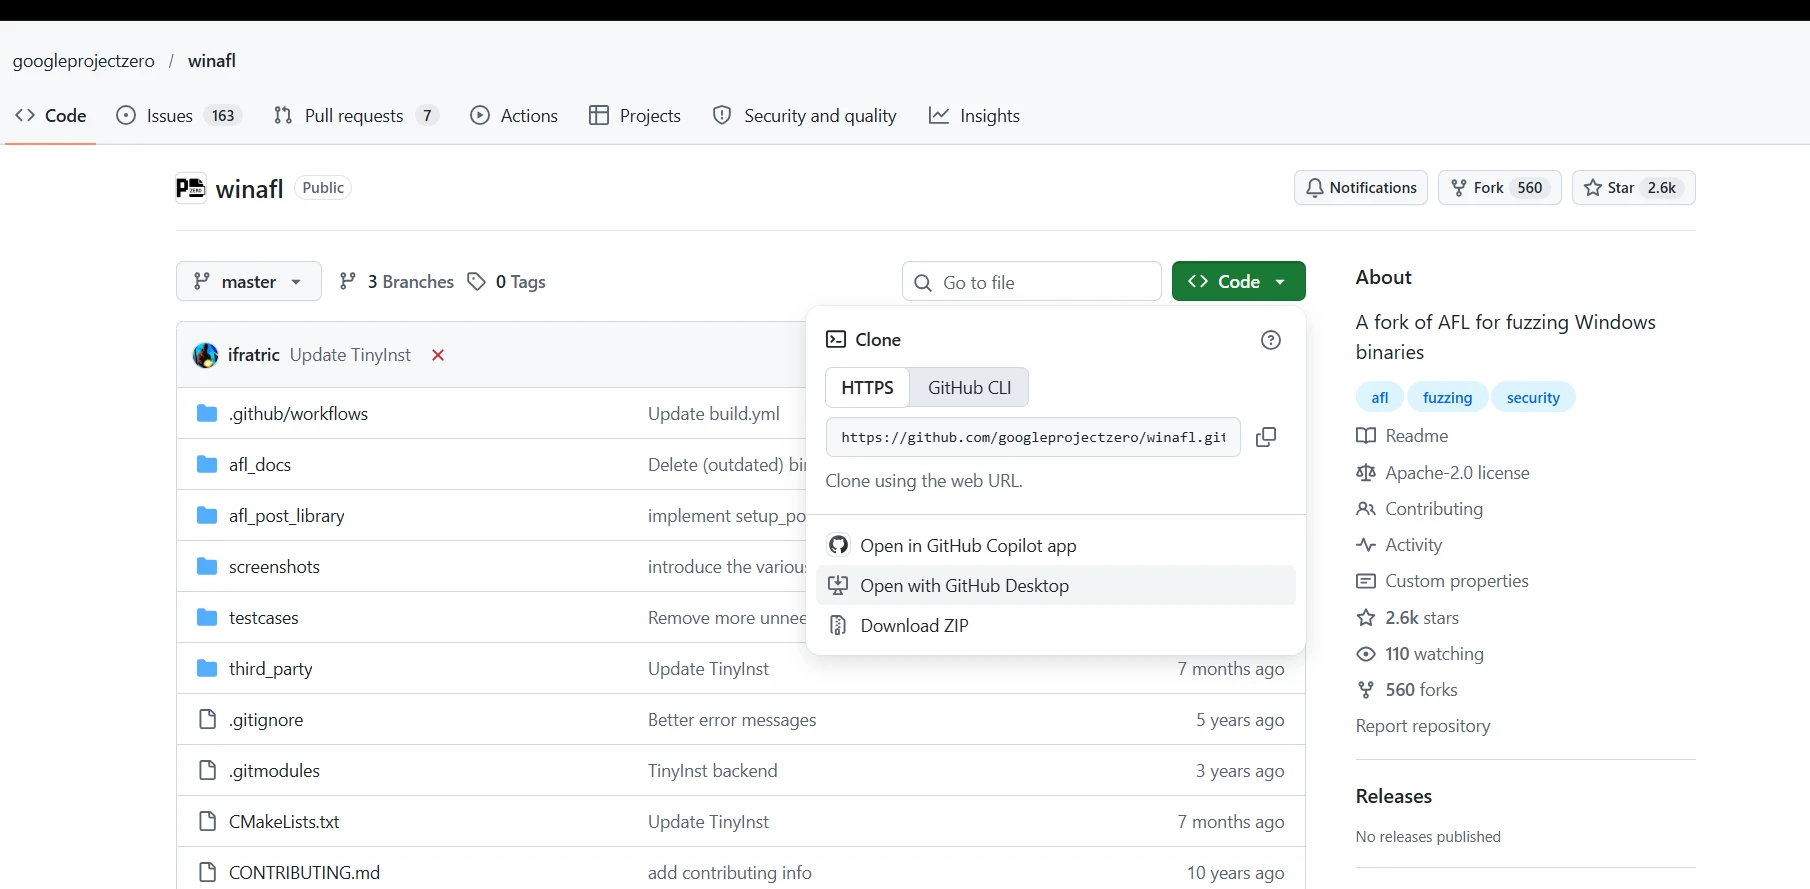The image size is (1810, 889).
Task: Open the Clone help question-mark icon
Action: (1271, 340)
